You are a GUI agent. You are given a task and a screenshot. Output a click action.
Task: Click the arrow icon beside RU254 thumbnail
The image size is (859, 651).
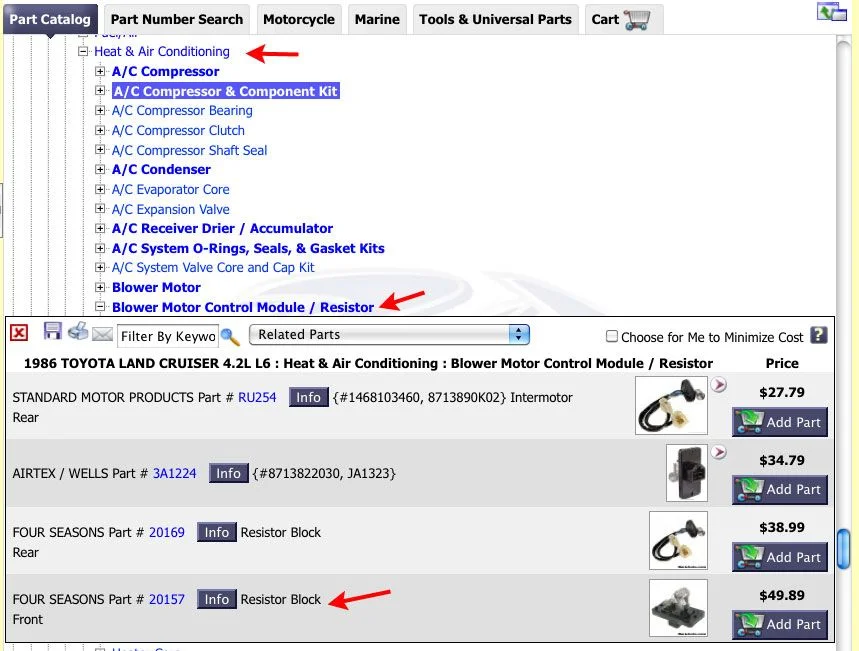(719, 385)
